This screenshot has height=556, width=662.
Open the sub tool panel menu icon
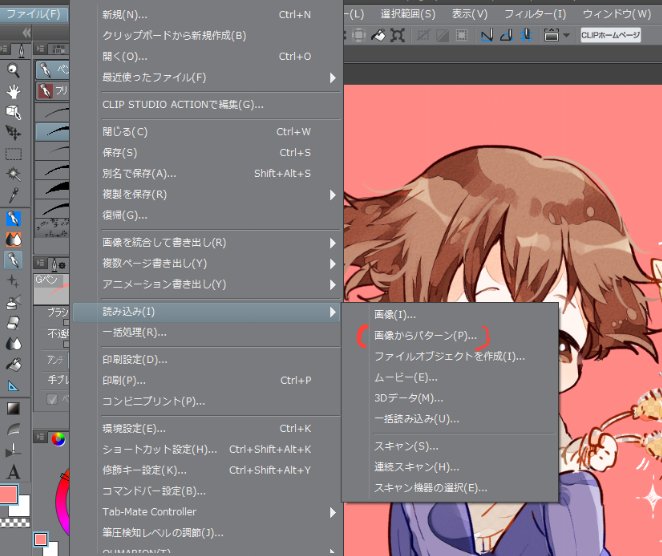tap(41, 49)
